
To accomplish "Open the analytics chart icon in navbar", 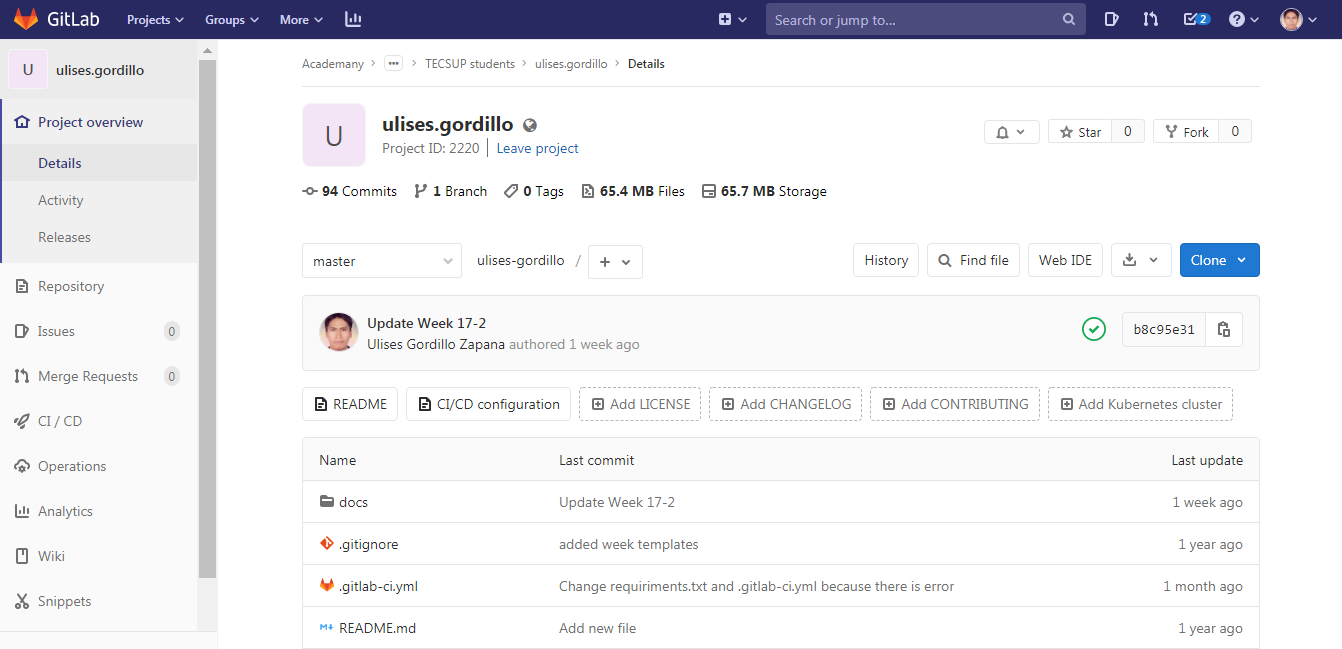I will coord(353,19).
